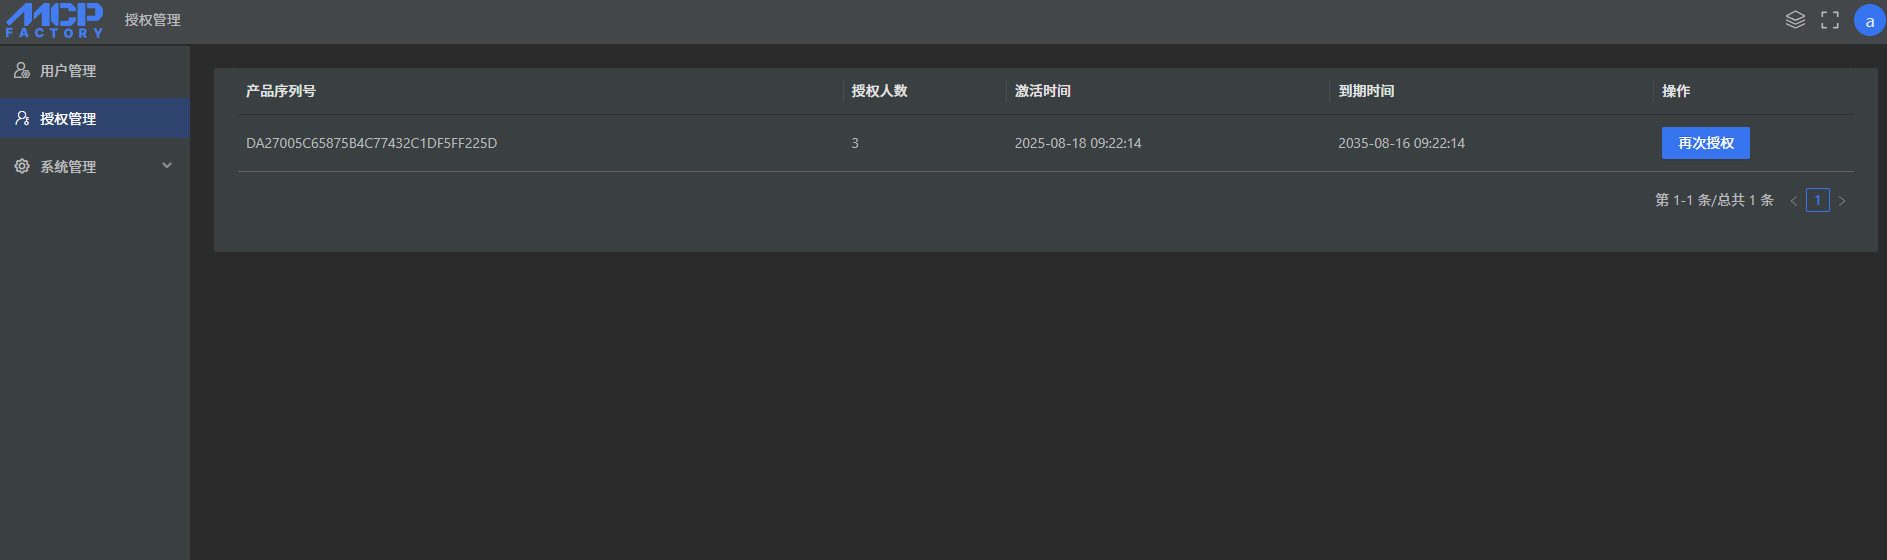
Task: Go to previous page arrow in pagination
Action: [1794, 201]
